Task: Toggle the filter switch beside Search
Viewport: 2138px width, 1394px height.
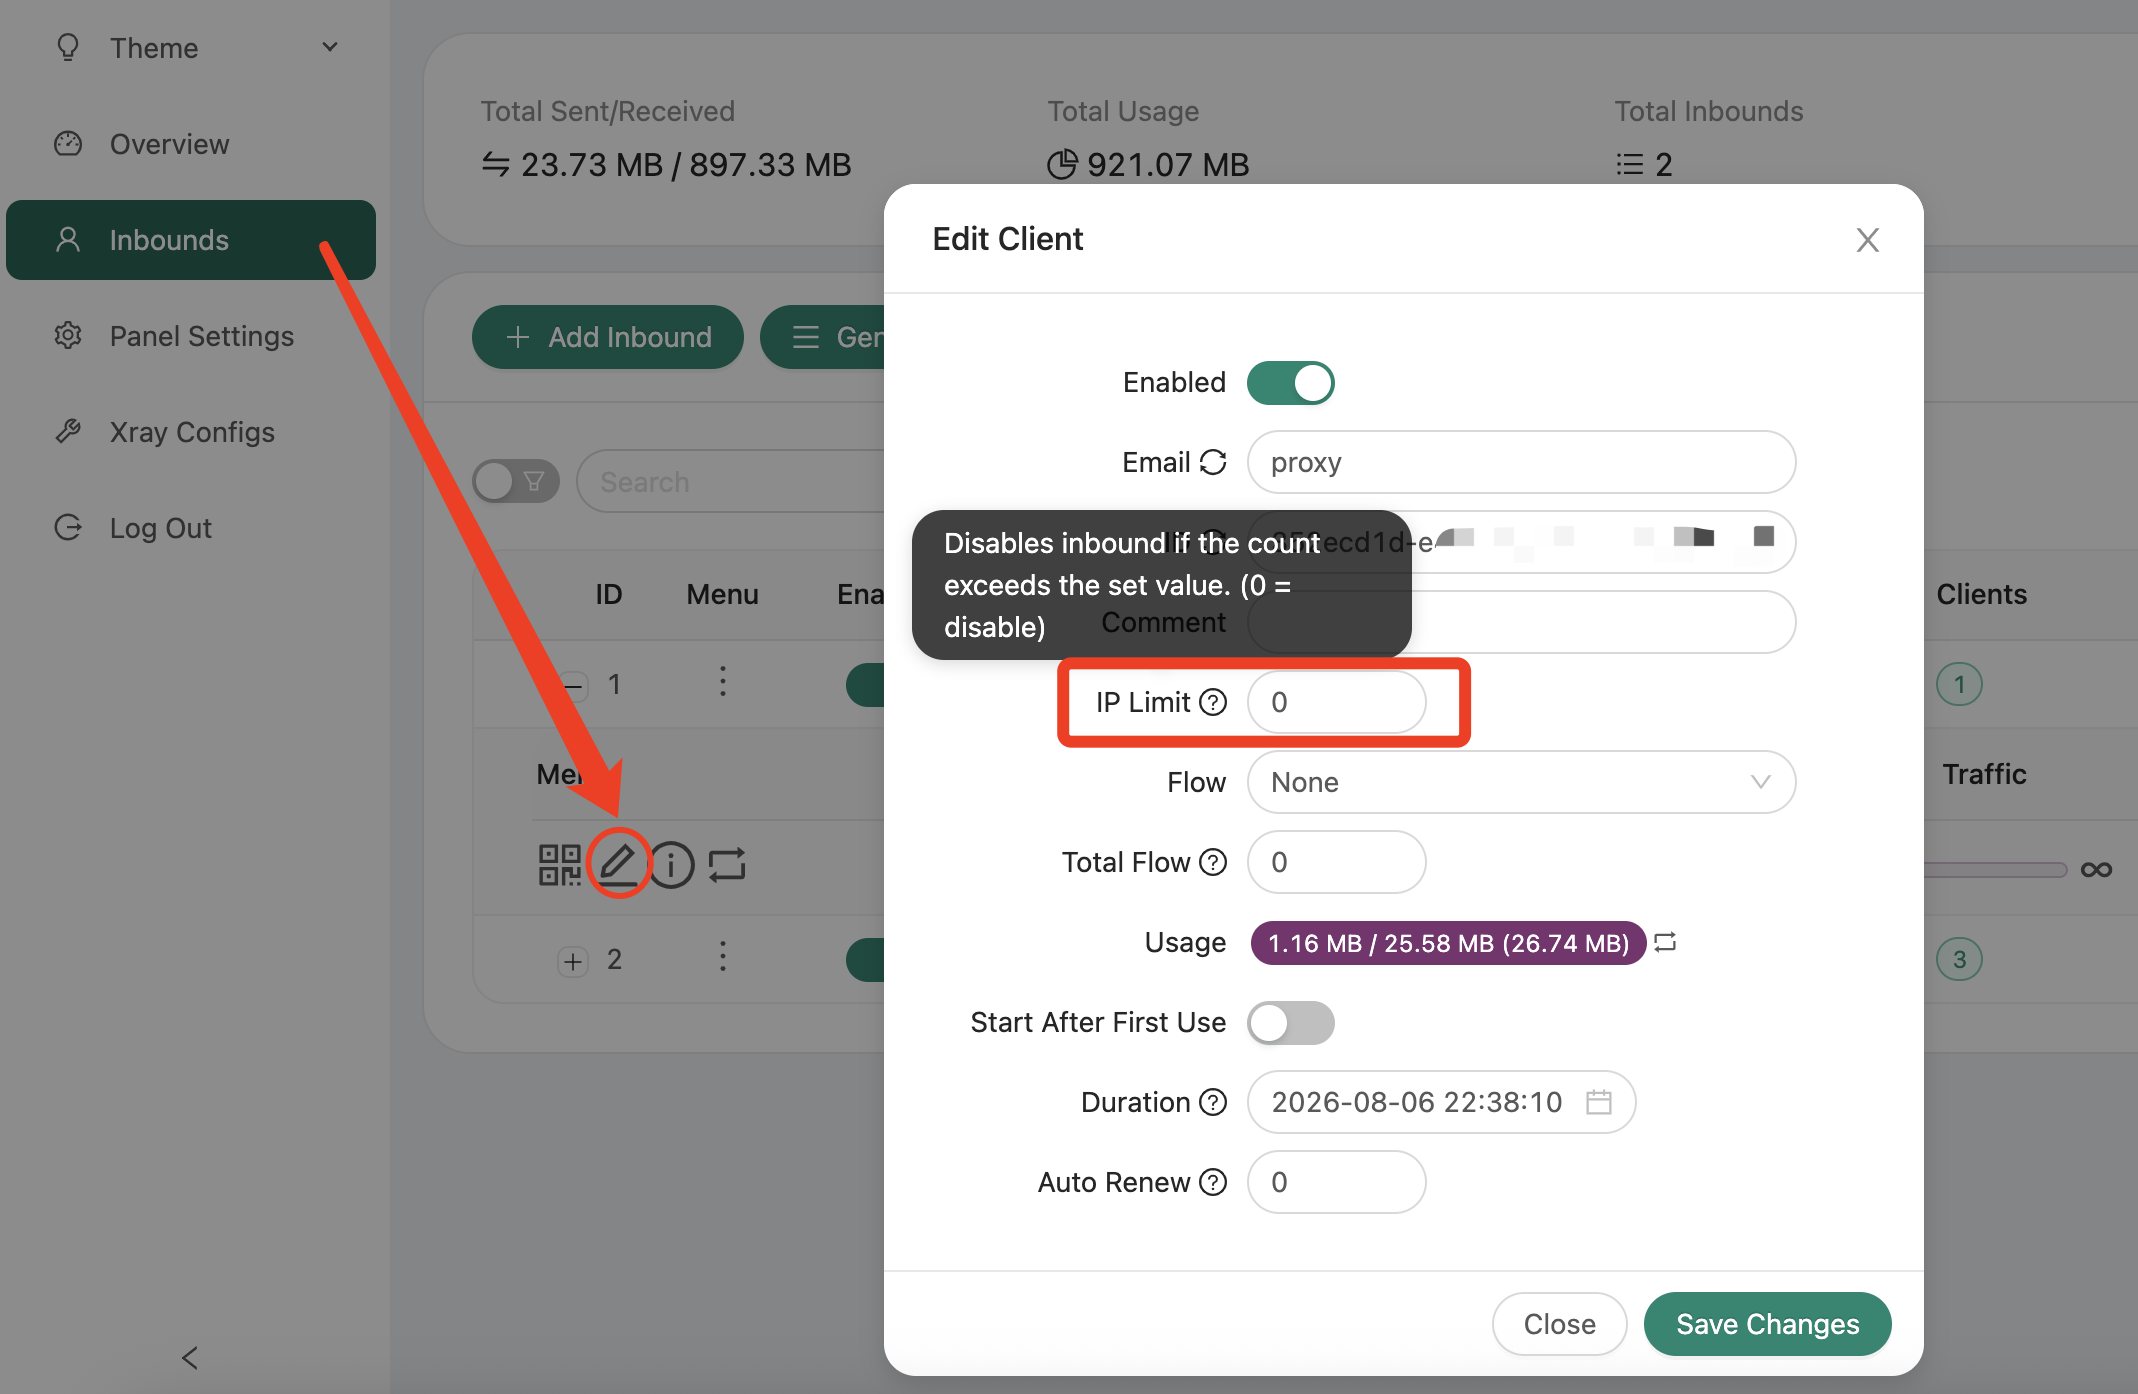Action: coord(515,482)
